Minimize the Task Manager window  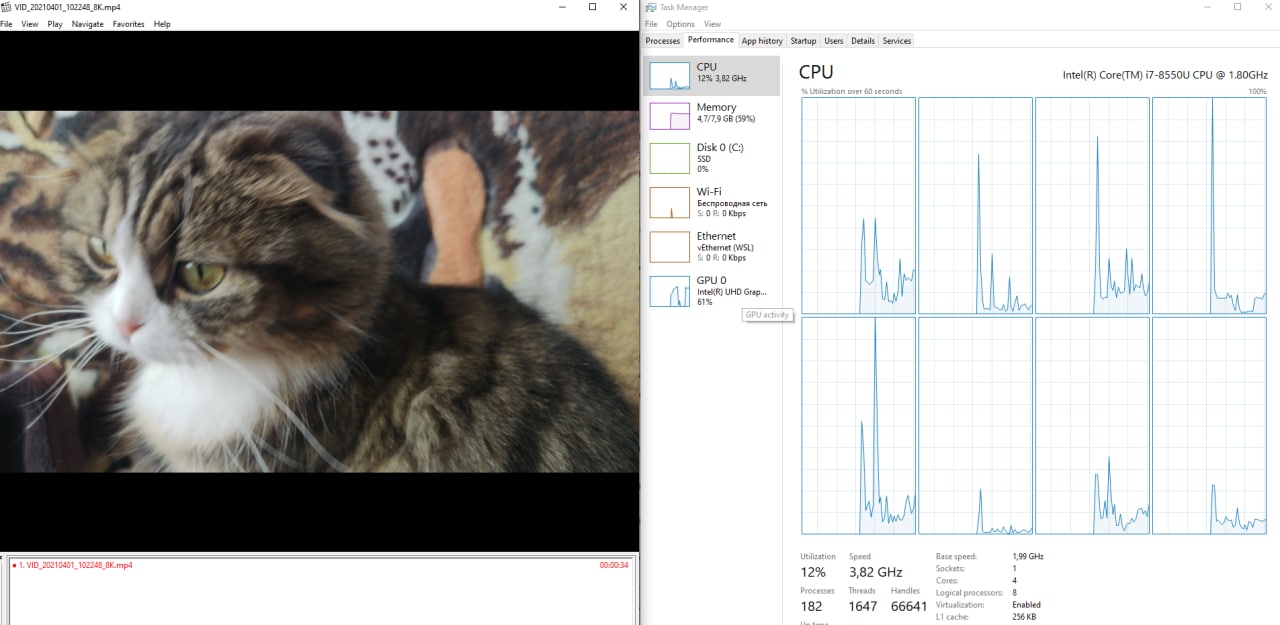click(x=1209, y=7)
